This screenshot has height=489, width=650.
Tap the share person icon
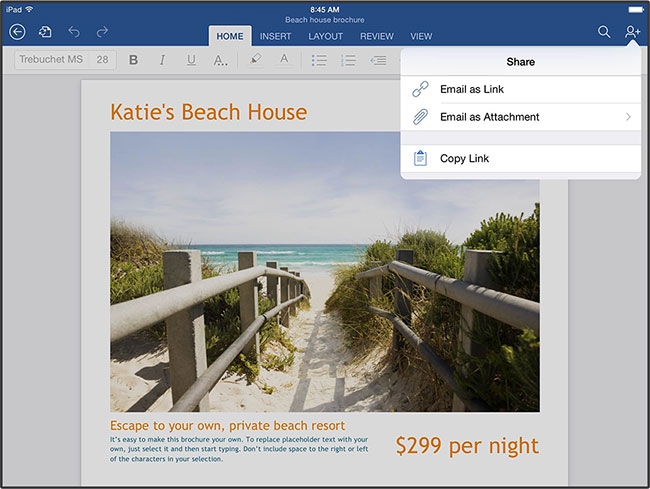tap(632, 32)
